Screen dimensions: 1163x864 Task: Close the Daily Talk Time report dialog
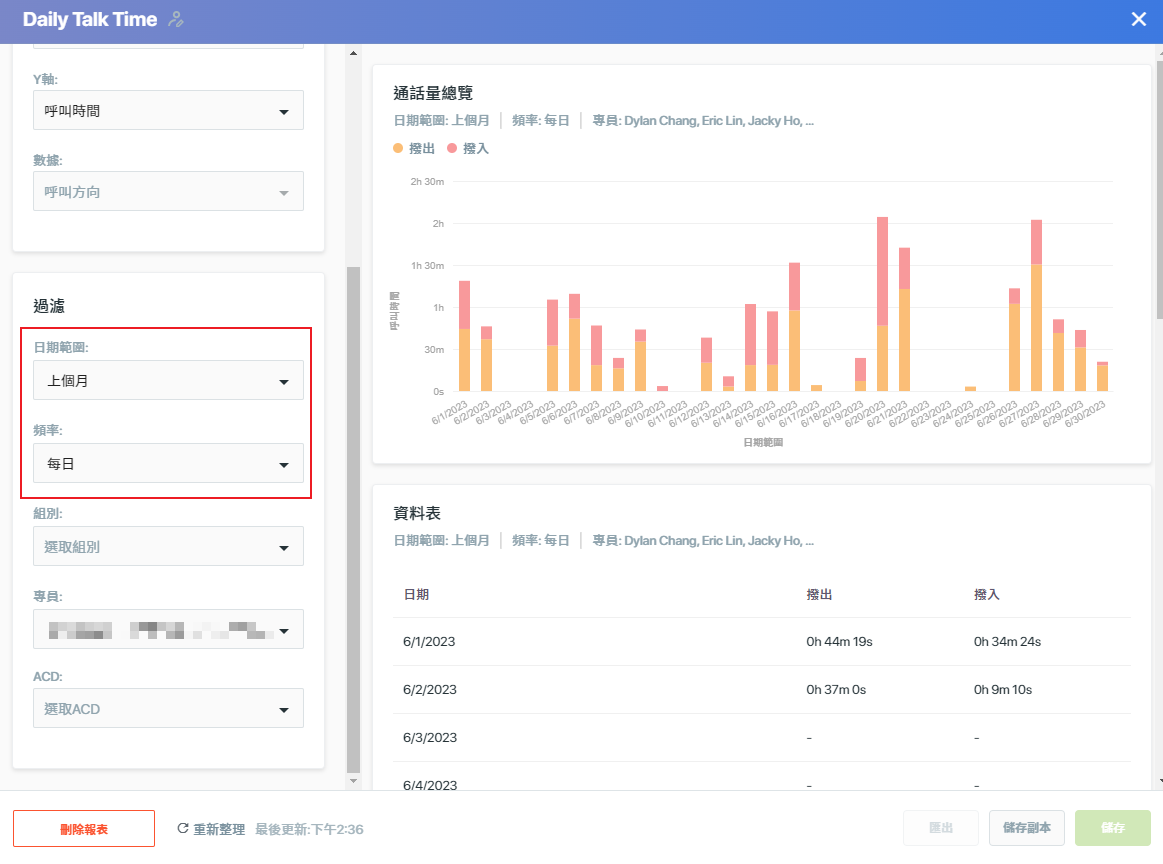[1139, 19]
